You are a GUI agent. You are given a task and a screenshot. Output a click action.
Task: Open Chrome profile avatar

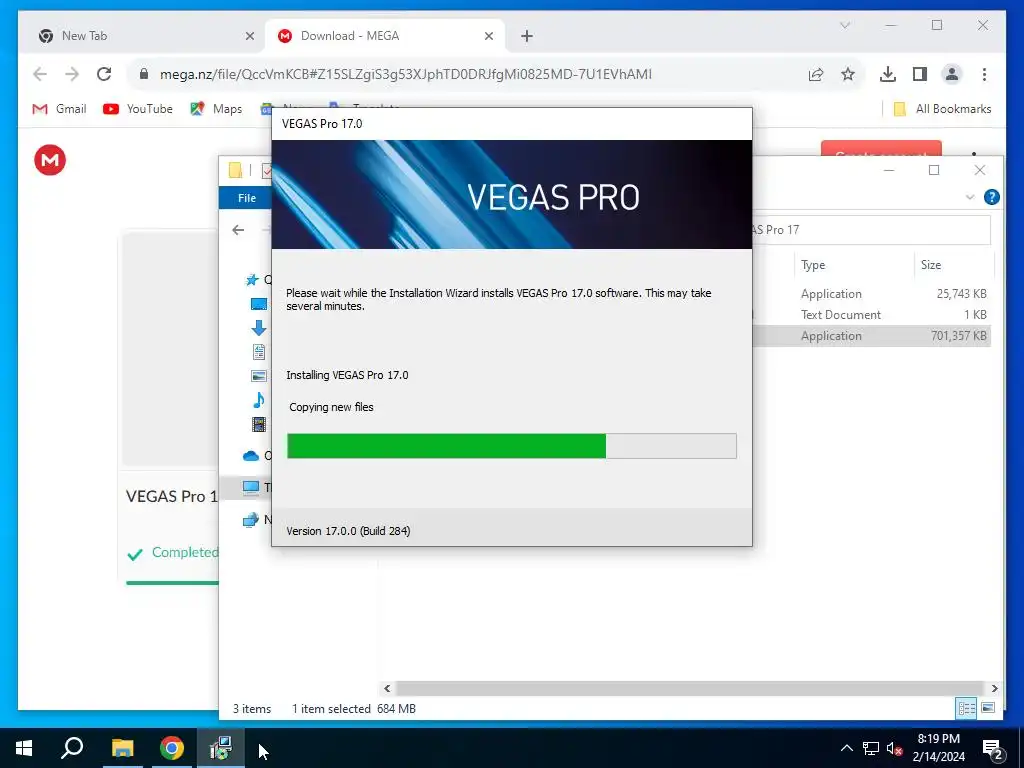952,74
